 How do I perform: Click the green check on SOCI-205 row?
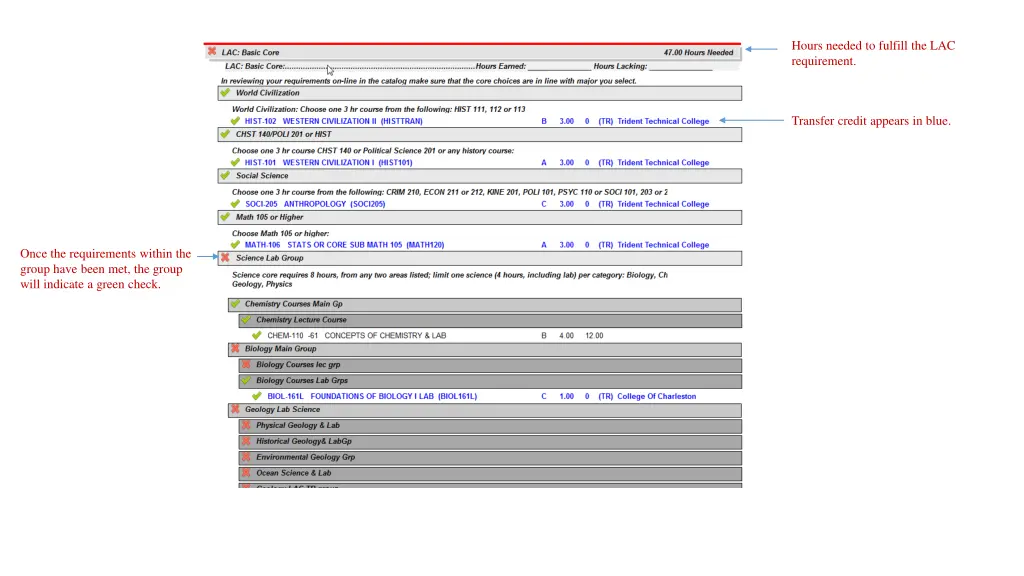point(235,204)
